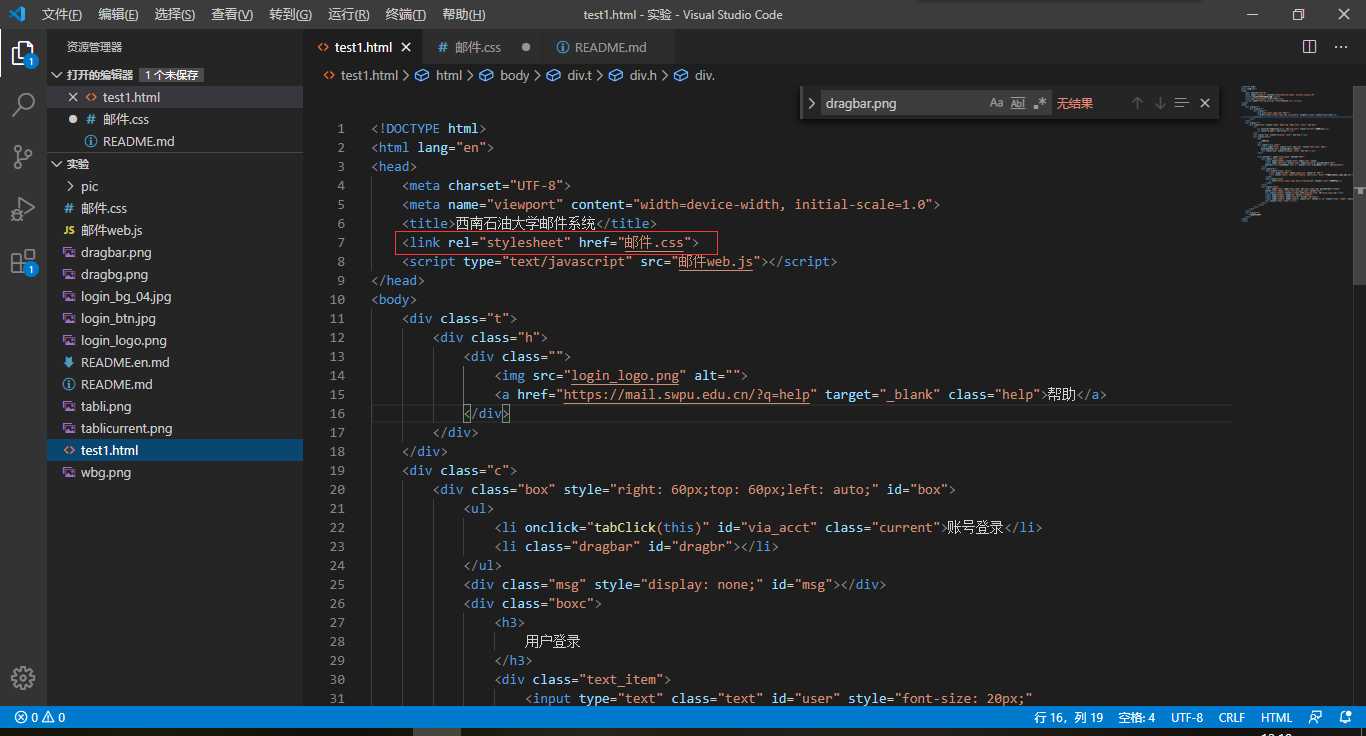Click the VS Code logo icon
The height and width of the screenshot is (736, 1366).
coord(17,15)
